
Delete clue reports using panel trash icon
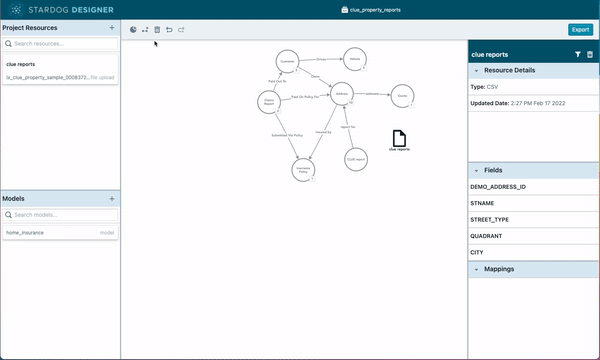click(590, 54)
